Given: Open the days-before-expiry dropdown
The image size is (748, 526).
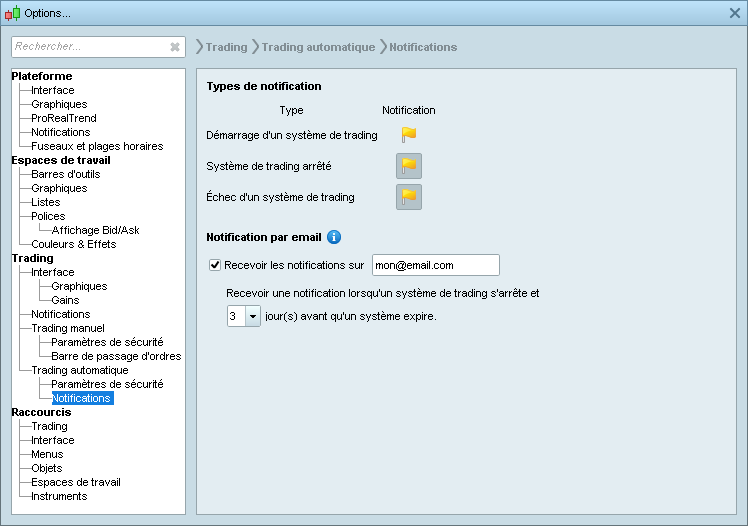Looking at the screenshot, I should click(252, 316).
